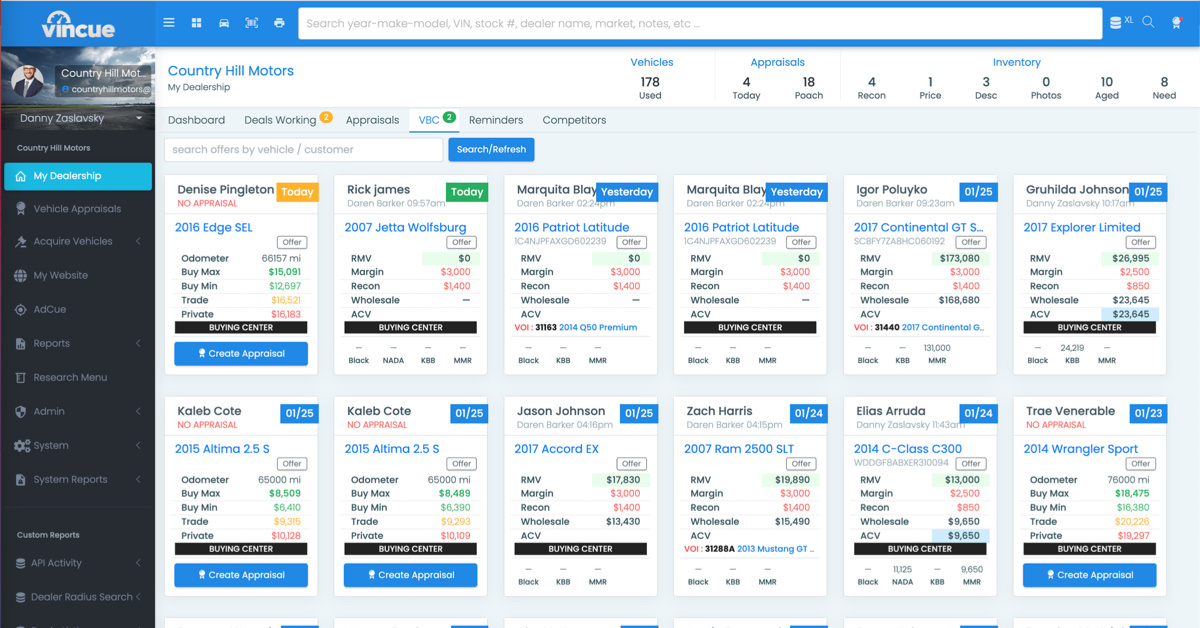This screenshot has height=628, width=1200.
Task: Click the Research Menu sidebar icon
Action: (20, 378)
